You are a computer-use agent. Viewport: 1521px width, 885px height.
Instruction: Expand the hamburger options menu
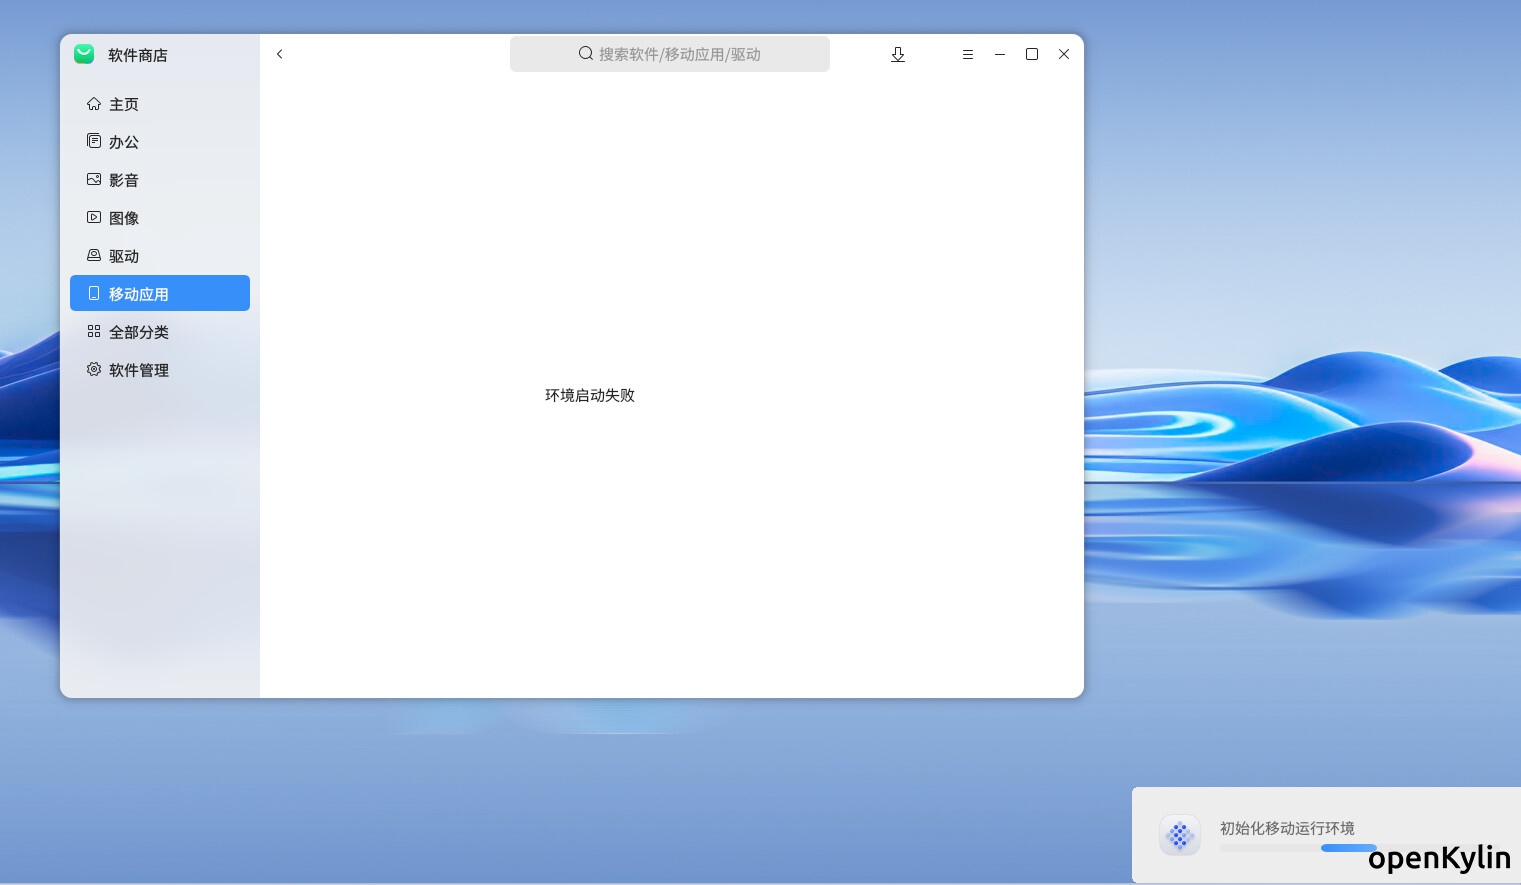[967, 54]
